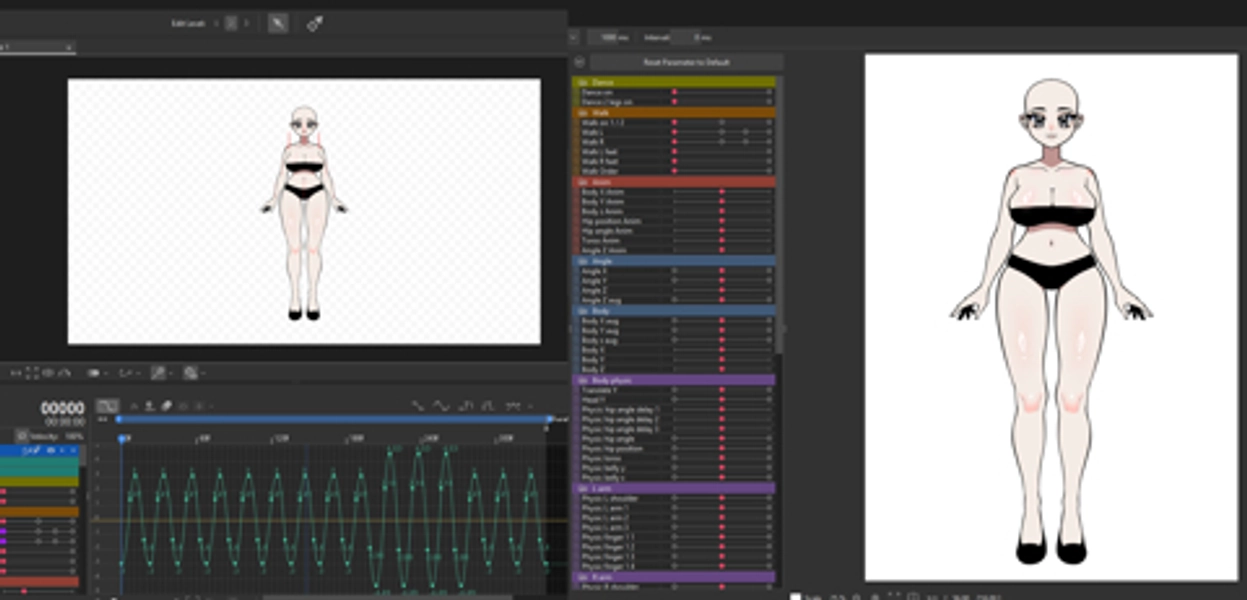Select the eyedropper tool near the top toolbar
Image resolution: width=1247 pixels, height=600 pixels.
tap(313, 22)
